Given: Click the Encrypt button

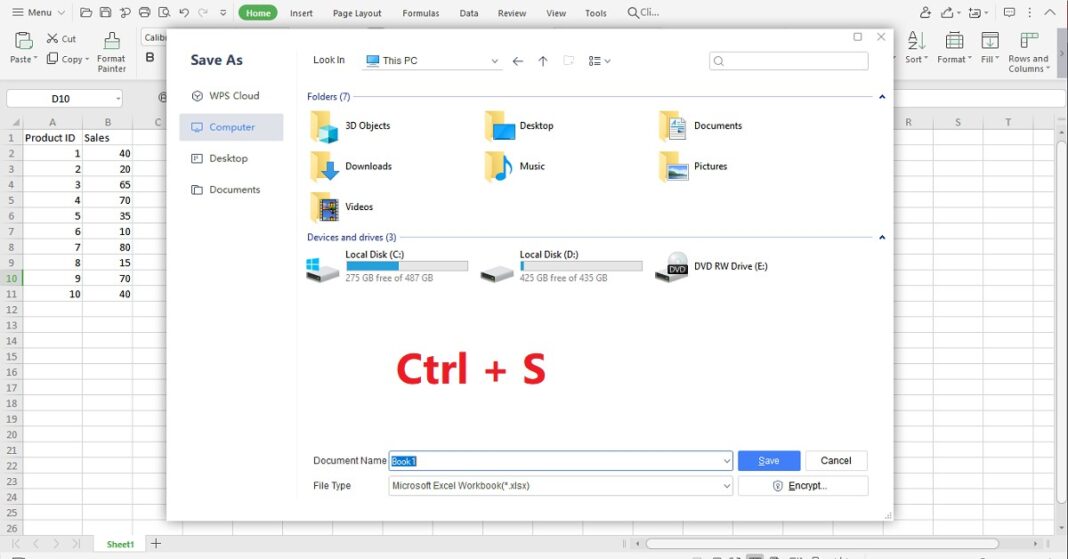Looking at the screenshot, I should [x=802, y=486].
